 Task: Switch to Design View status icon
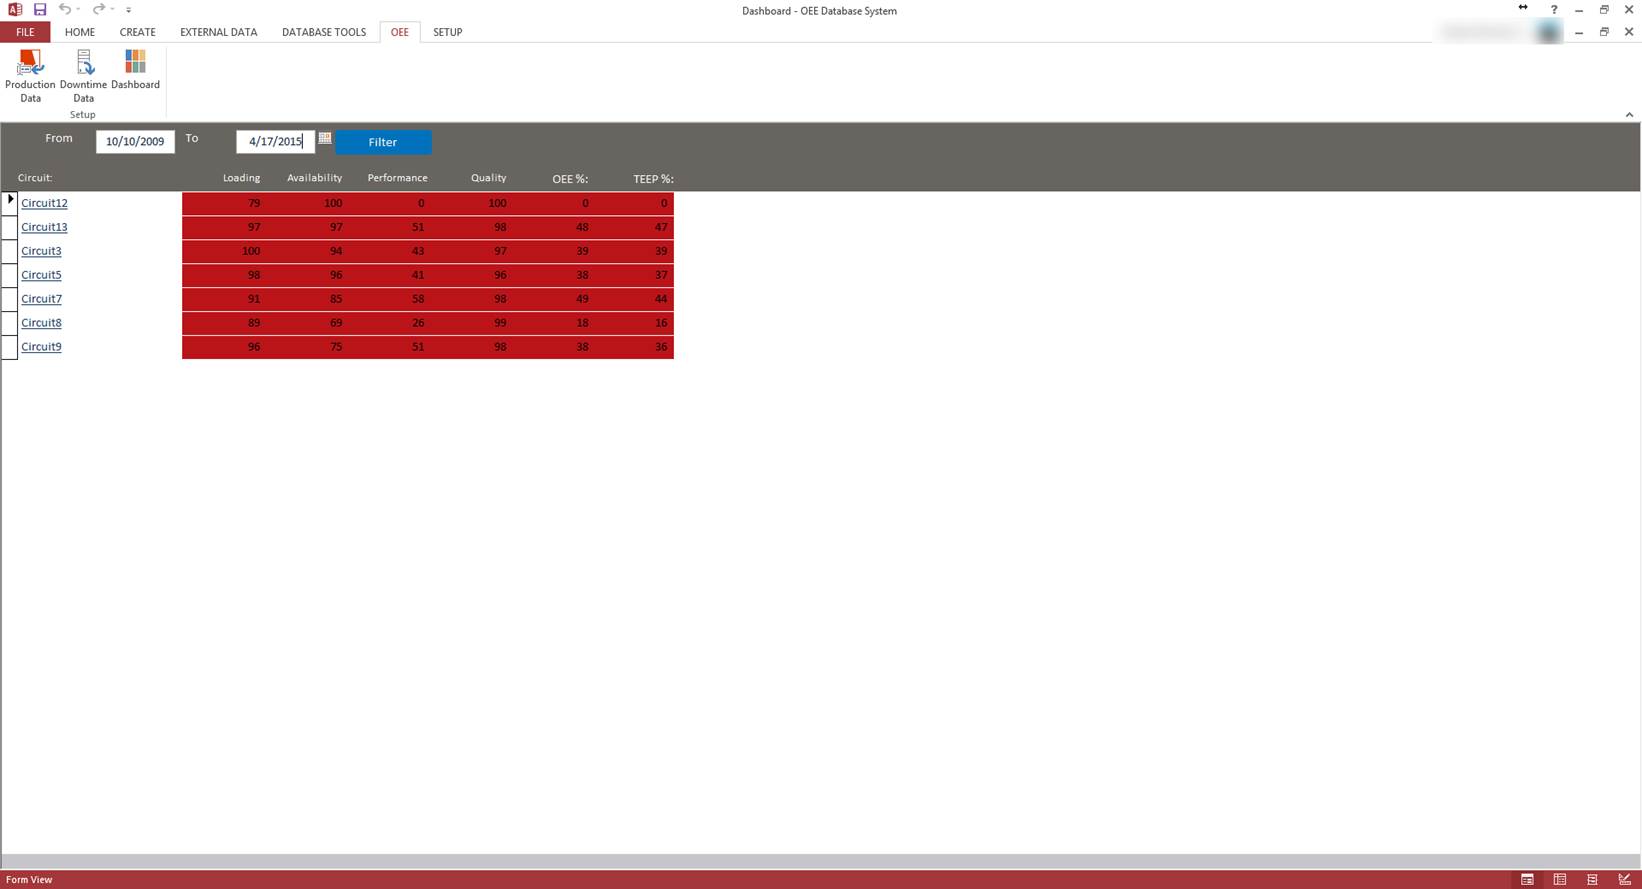(x=1624, y=879)
